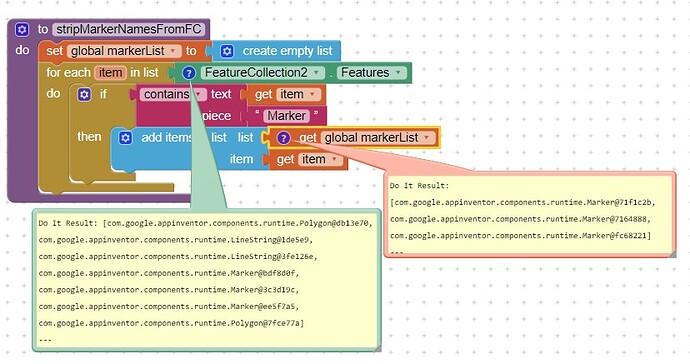Toggle comment icon on get global markerList block
Viewport: 690px width, 364px height.
coord(284,138)
